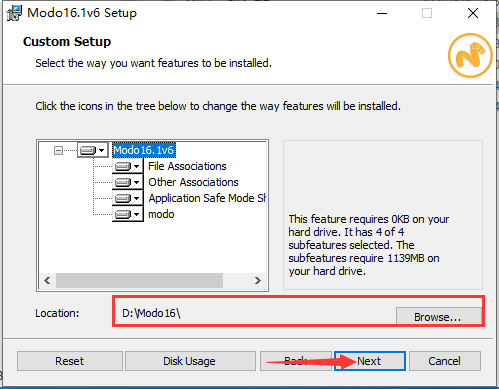Click the installer icon in the title bar
Image resolution: width=499 pixels, height=389 pixels.
[14, 13]
